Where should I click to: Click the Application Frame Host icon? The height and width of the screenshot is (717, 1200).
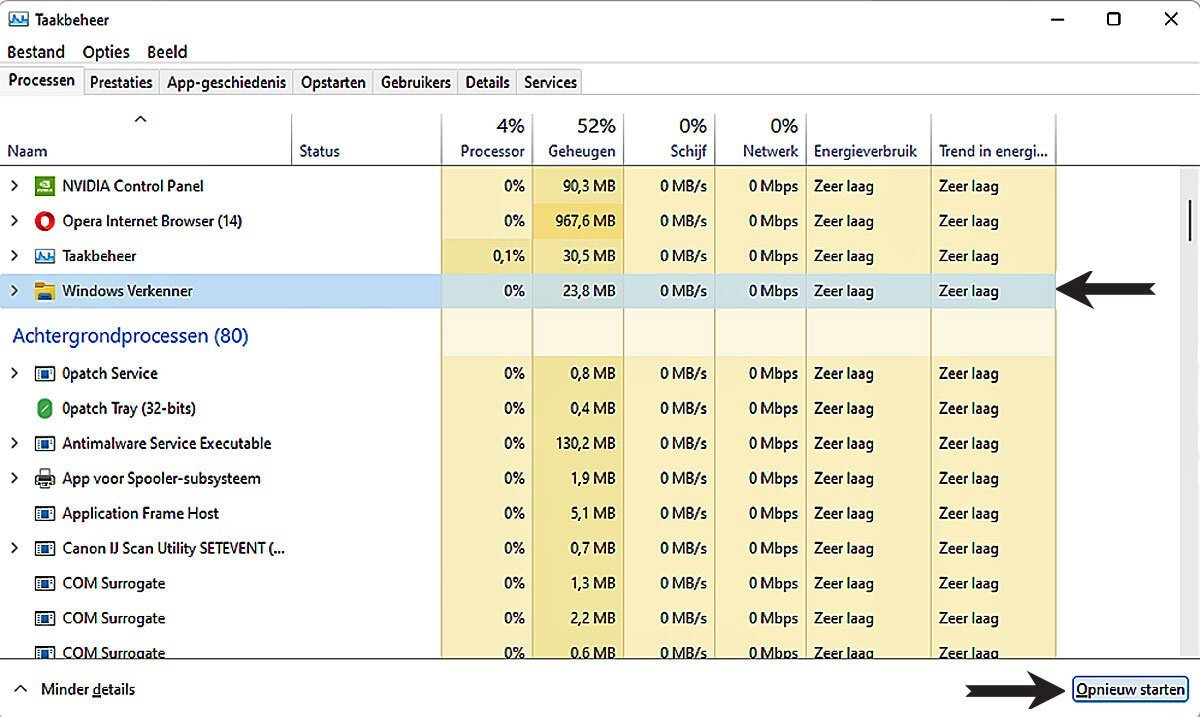tap(44, 514)
